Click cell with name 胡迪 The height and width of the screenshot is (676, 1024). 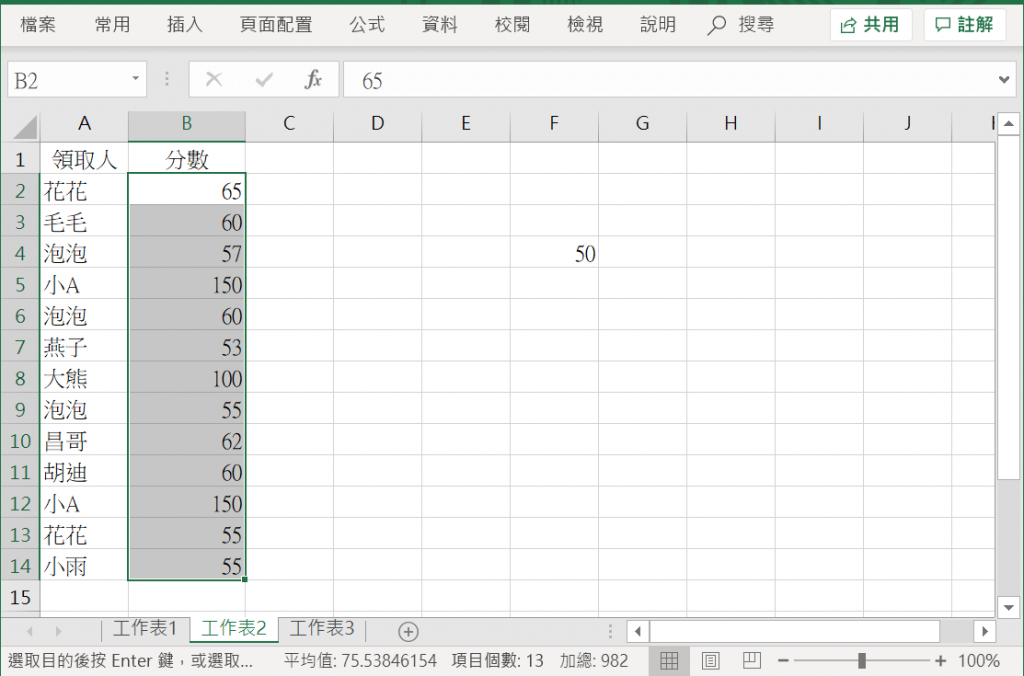click(84, 472)
